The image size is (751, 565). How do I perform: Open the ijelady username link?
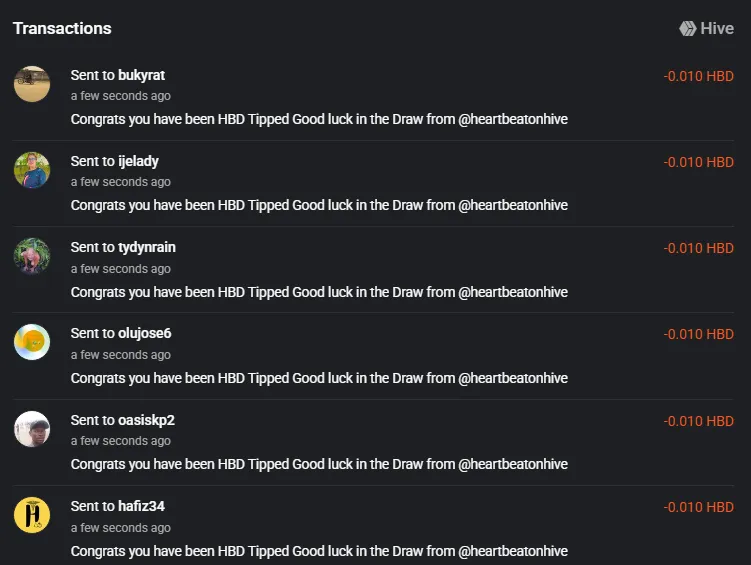click(138, 161)
